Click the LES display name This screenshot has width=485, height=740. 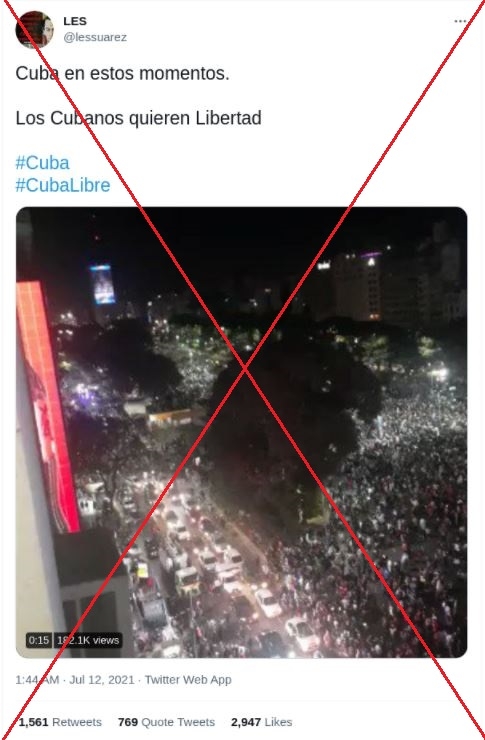tap(75, 21)
